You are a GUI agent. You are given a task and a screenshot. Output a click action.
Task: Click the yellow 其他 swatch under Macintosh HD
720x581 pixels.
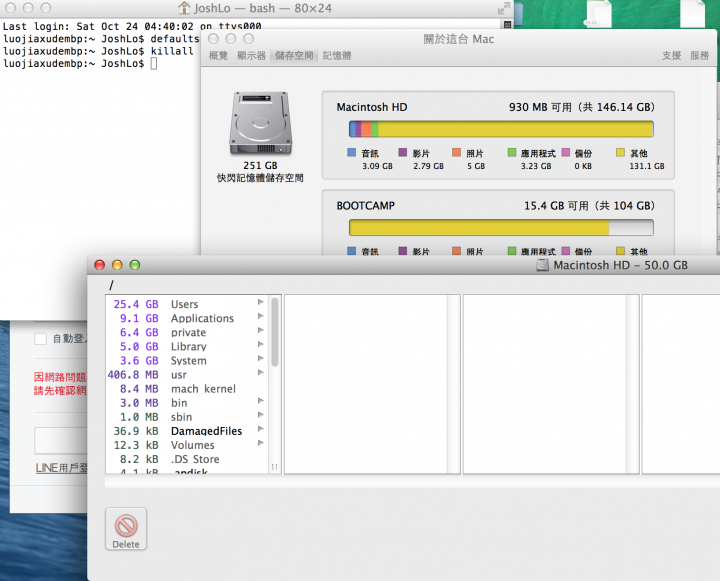[620, 152]
